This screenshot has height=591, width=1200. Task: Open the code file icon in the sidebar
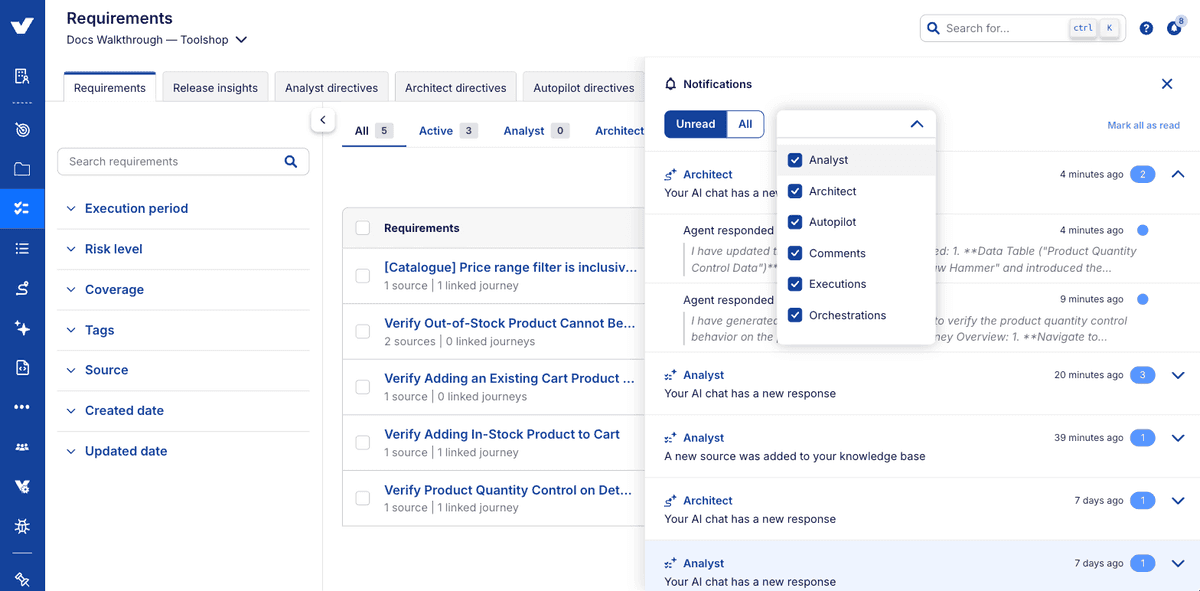[22, 368]
